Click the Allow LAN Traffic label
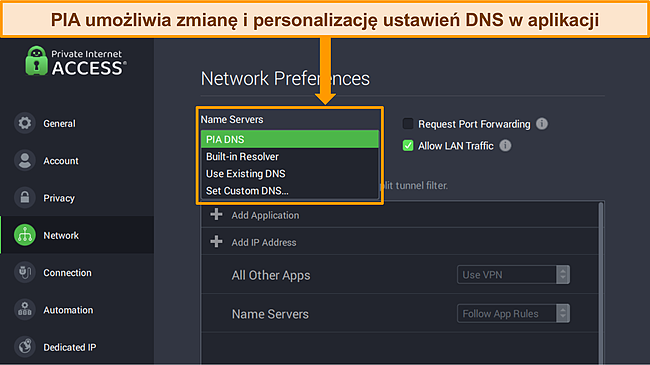650x365 pixels. pos(456,146)
